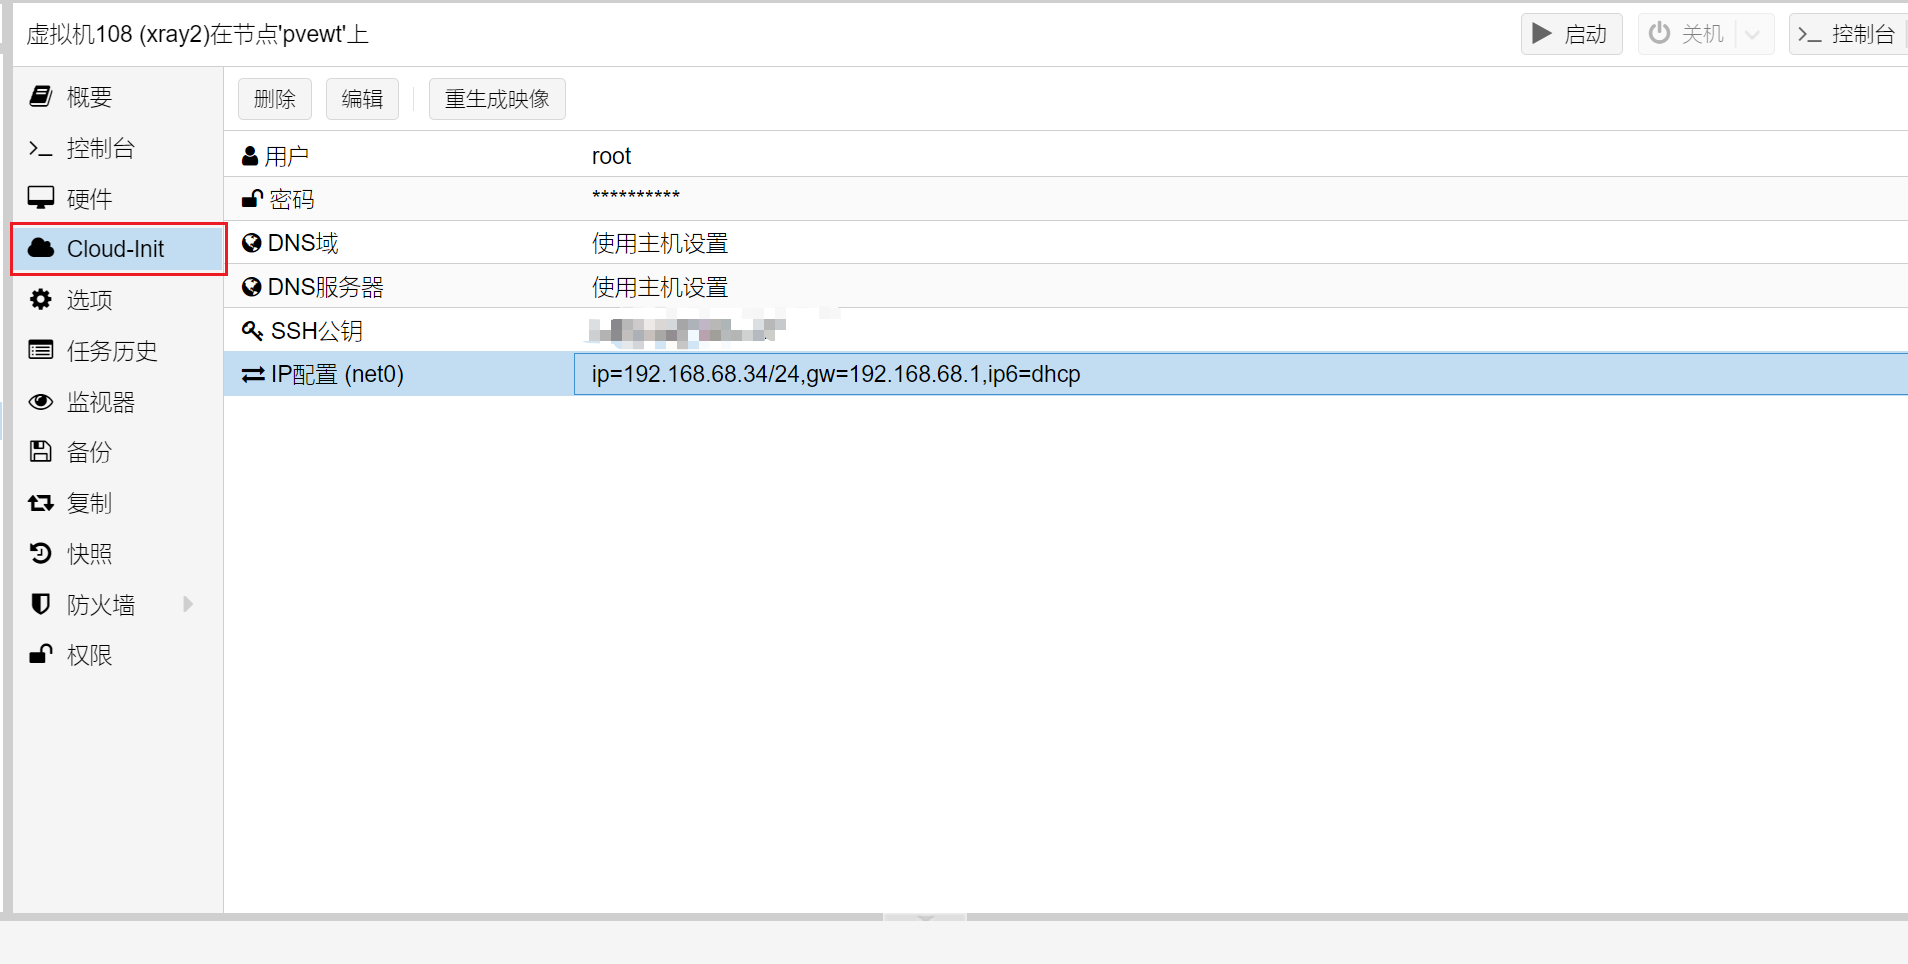
Task: Click the 防火墙 shield icon
Action: click(40, 604)
